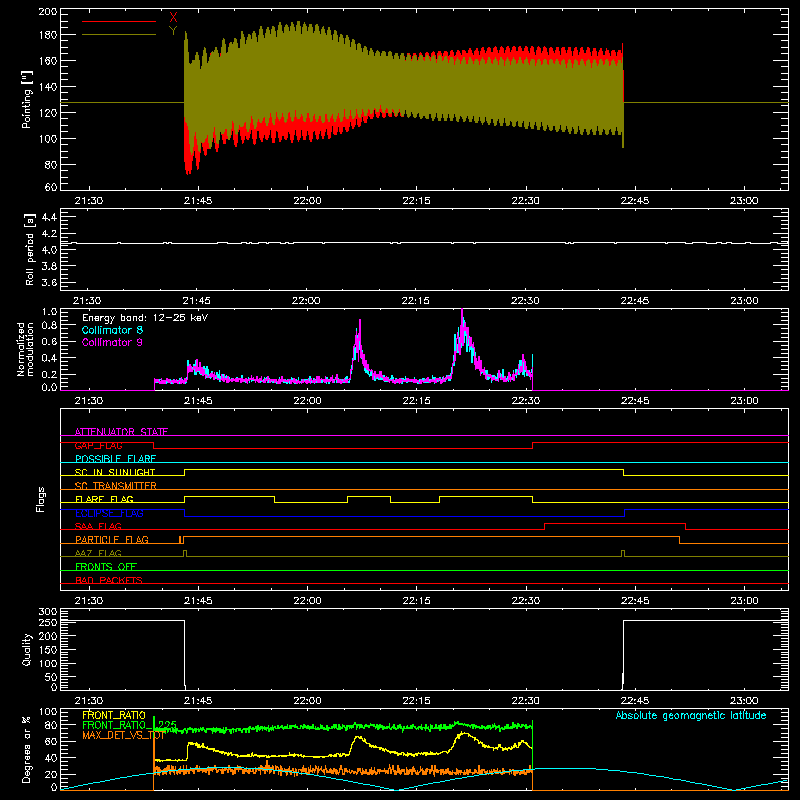This screenshot has width=800, height=800.
Task: Click the Quality axis title
Action: click(27, 649)
